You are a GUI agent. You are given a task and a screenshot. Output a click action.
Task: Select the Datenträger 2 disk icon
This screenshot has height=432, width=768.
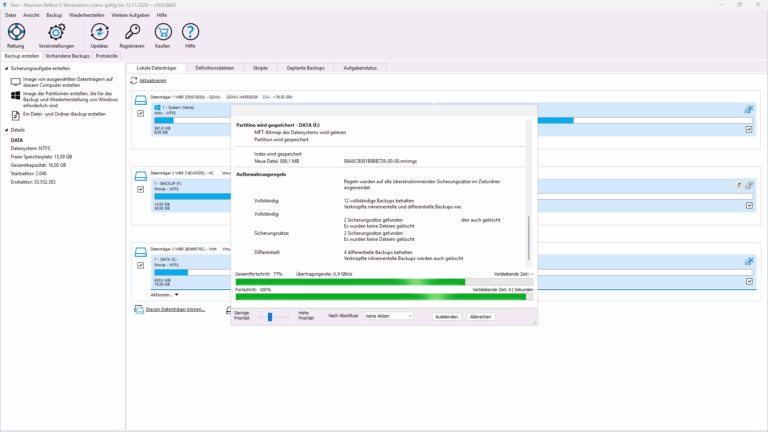click(141, 176)
